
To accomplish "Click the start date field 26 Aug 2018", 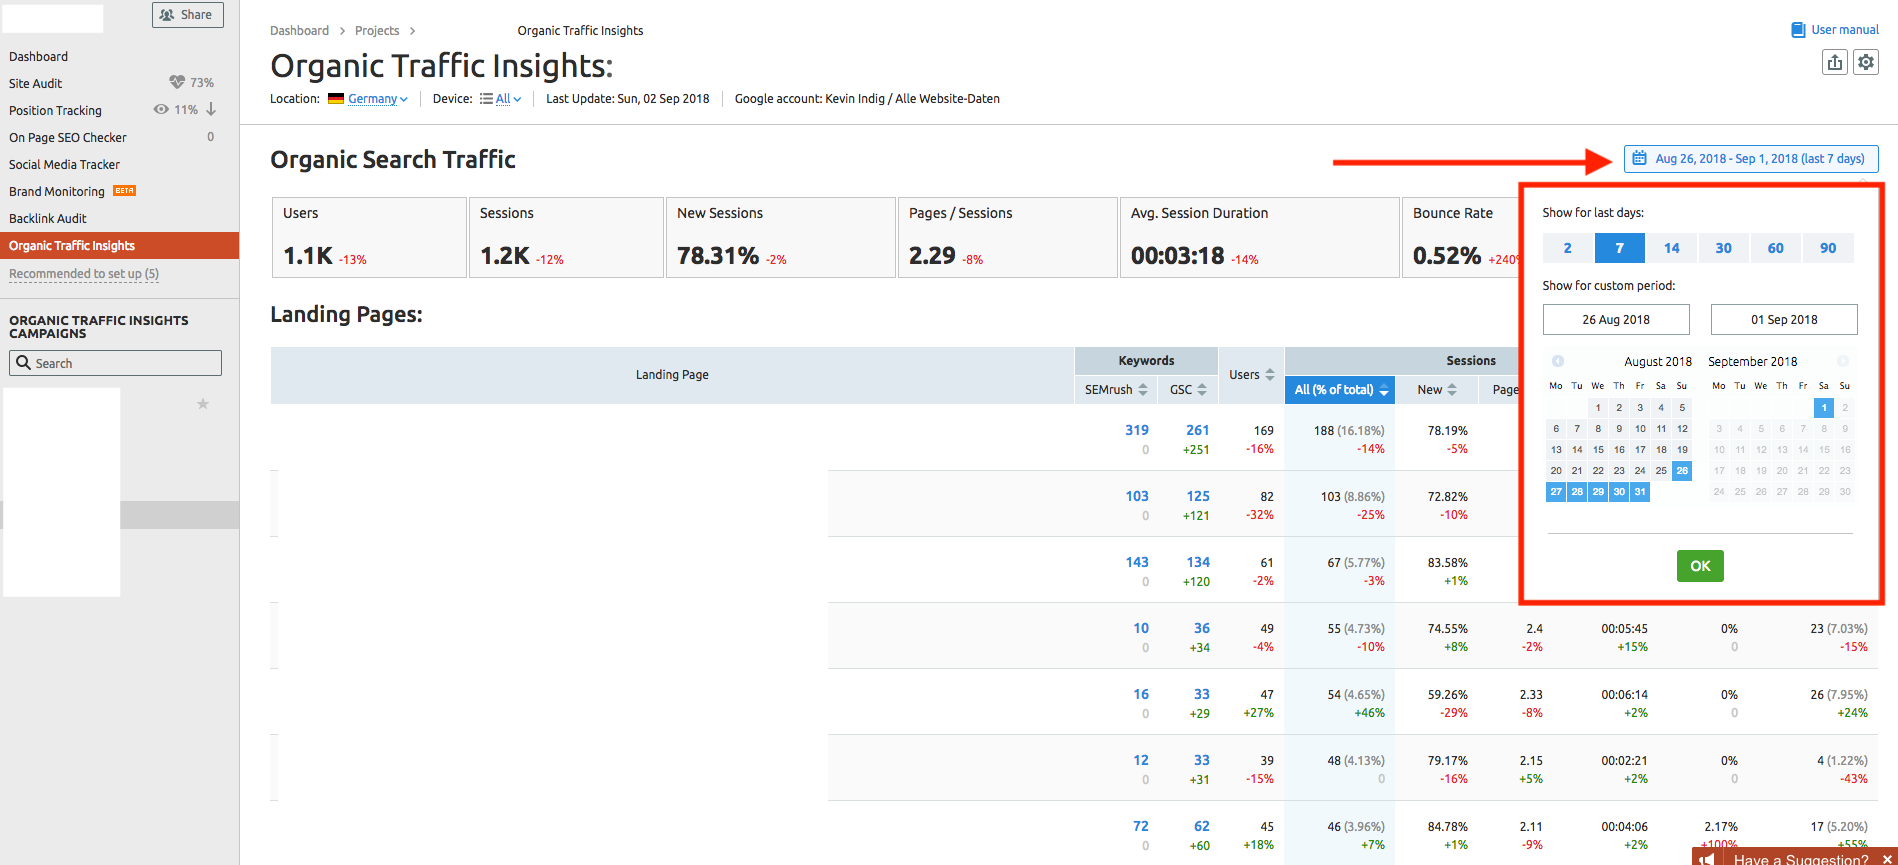I will coord(1616,320).
